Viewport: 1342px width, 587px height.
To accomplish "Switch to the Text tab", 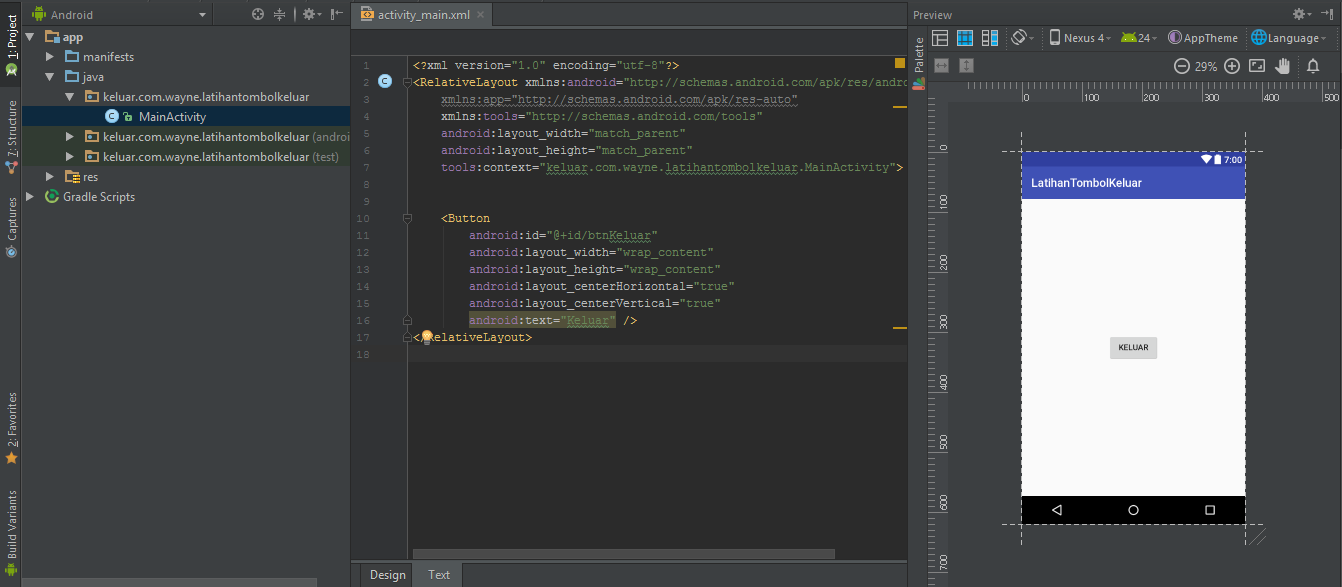I will coord(438,574).
